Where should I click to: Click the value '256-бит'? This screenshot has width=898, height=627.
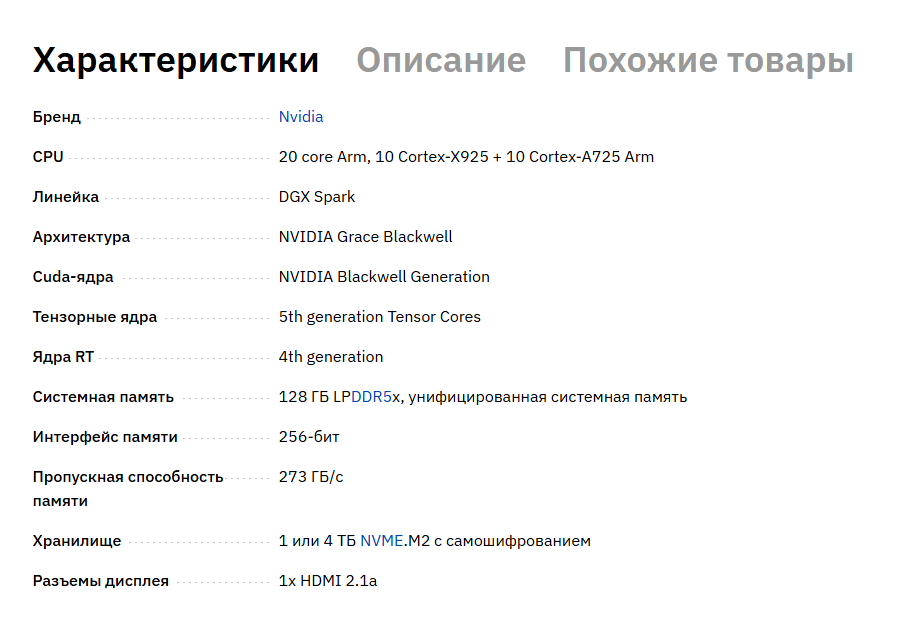point(309,437)
